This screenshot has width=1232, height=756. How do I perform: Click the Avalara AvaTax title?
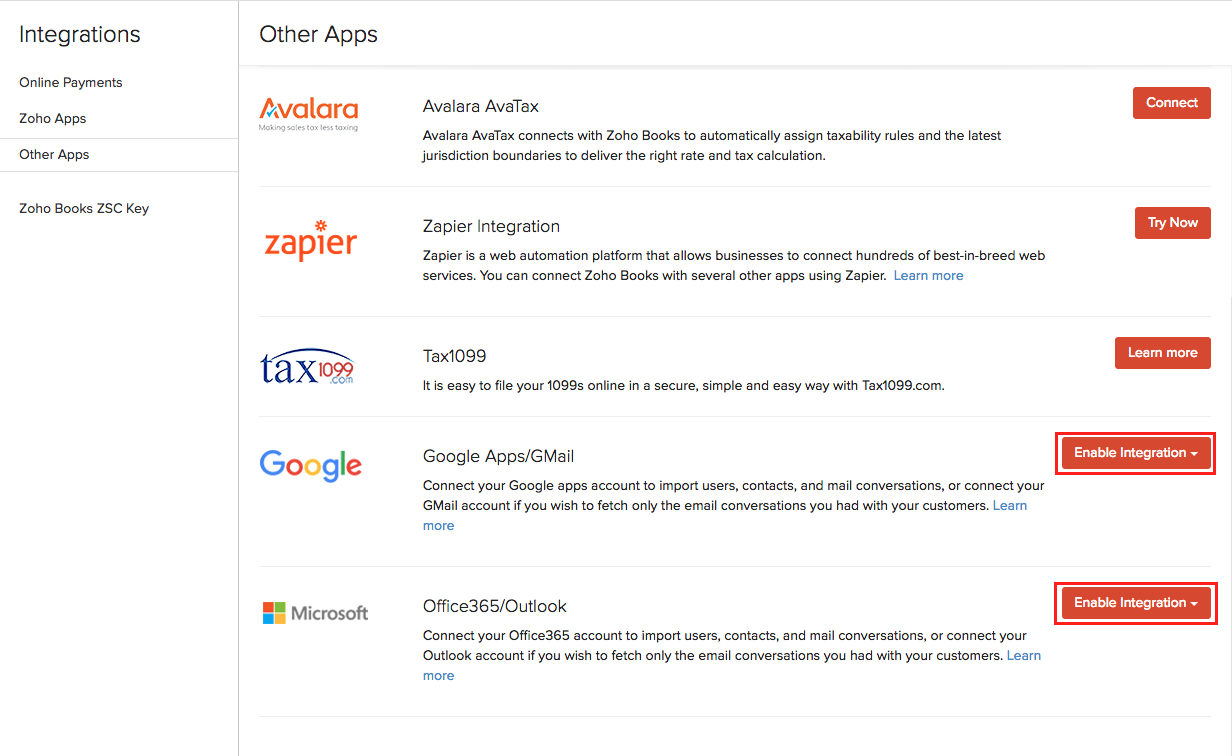click(x=481, y=106)
